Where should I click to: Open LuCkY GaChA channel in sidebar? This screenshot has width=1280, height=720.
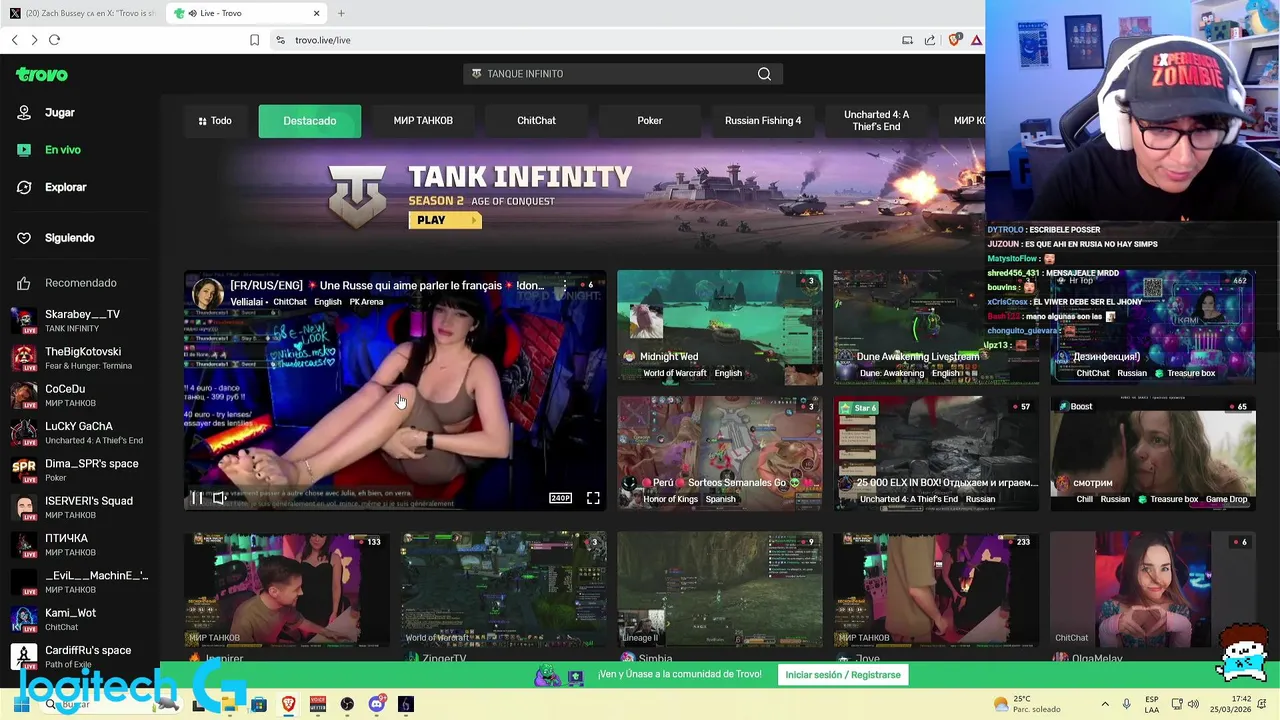(x=80, y=433)
